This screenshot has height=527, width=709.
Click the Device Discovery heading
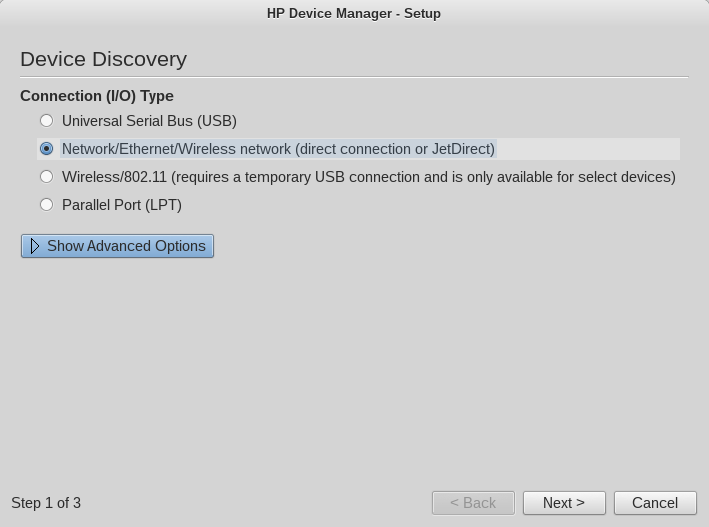(104, 59)
